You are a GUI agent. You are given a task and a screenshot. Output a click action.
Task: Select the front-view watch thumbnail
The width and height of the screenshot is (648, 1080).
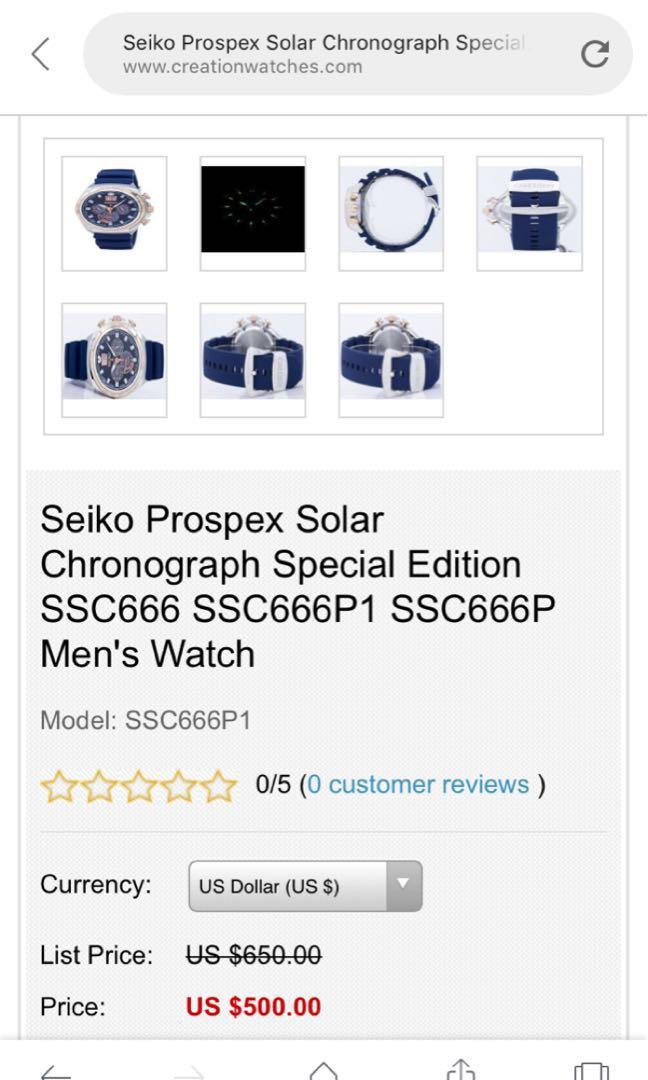pyautogui.click(x=114, y=213)
